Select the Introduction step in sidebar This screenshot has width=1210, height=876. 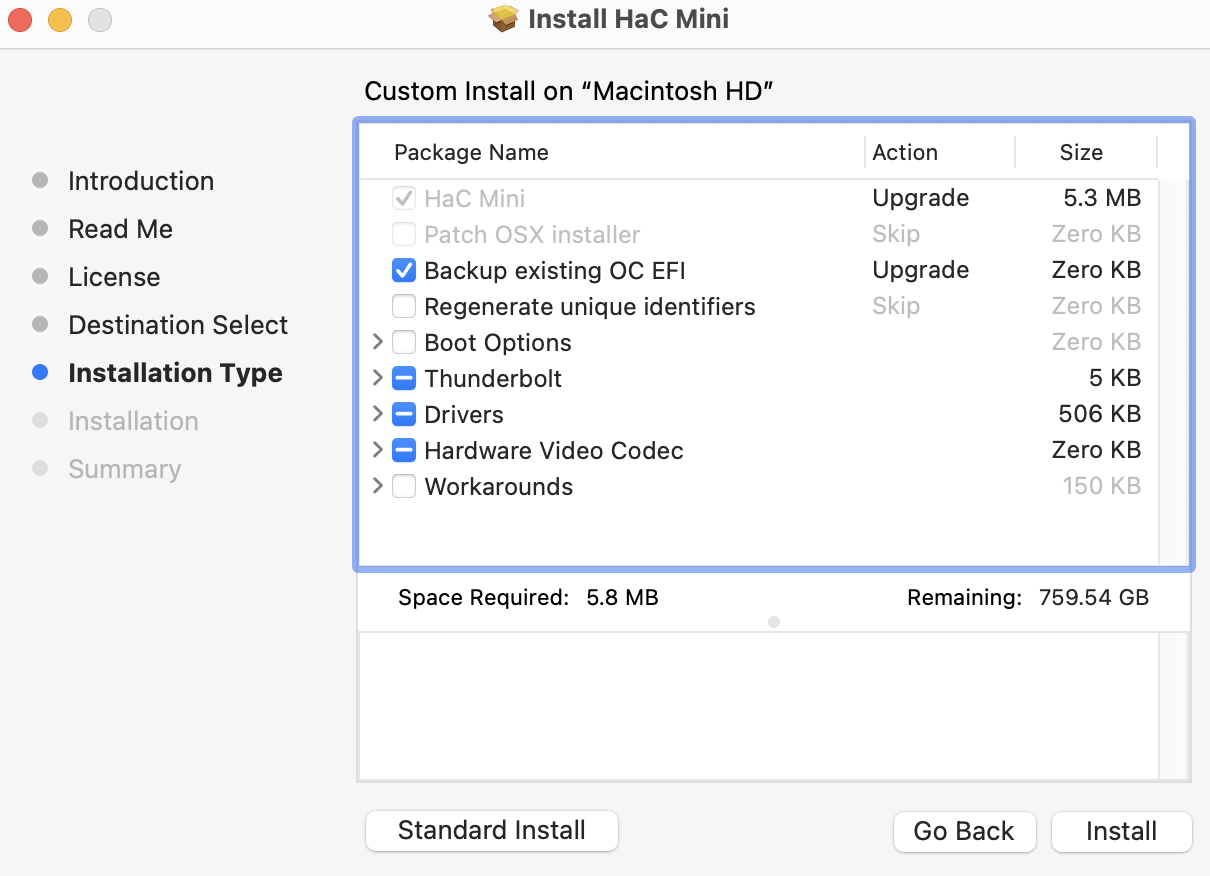tap(141, 181)
